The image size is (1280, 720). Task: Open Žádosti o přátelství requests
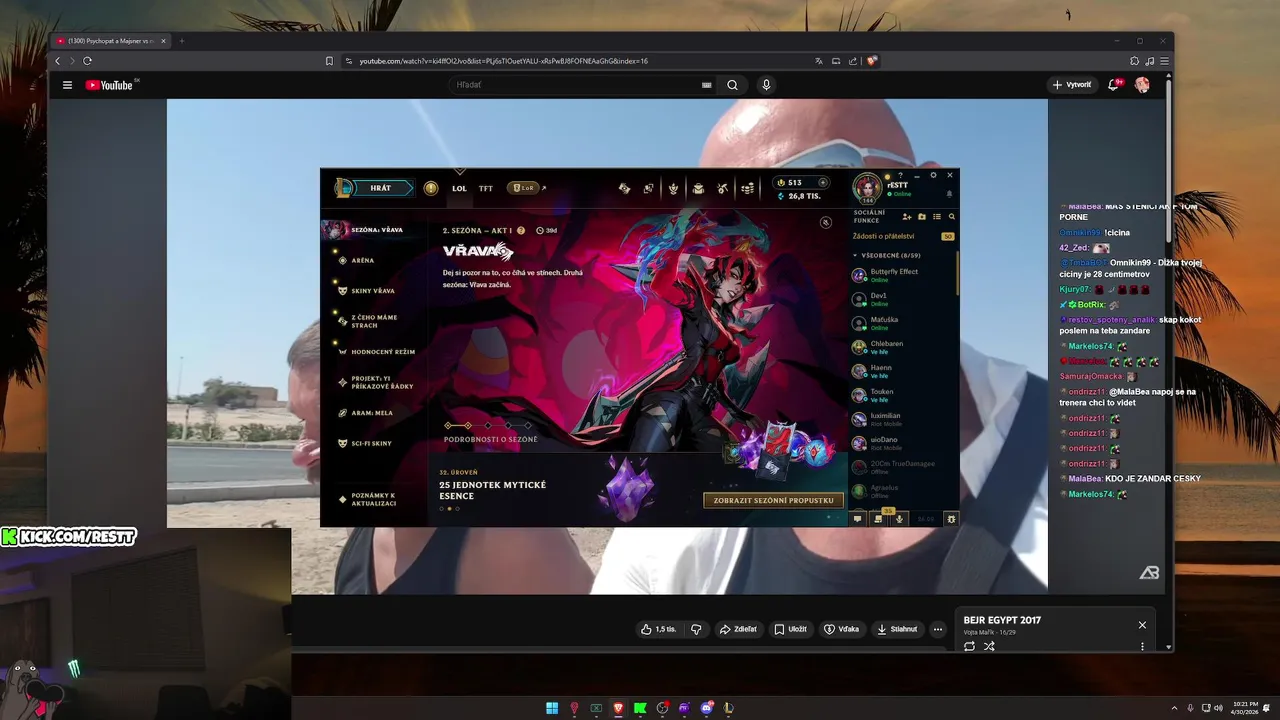click(x=903, y=236)
